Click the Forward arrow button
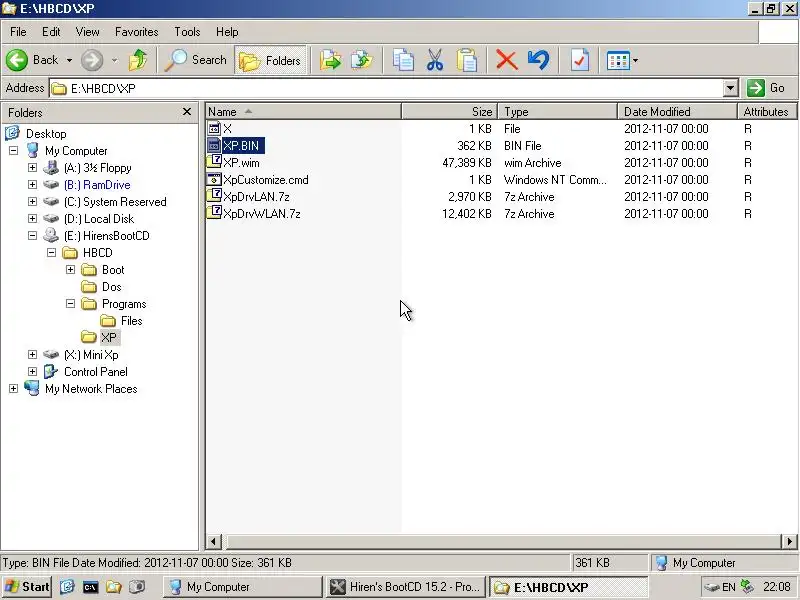800x600 pixels. [92, 60]
